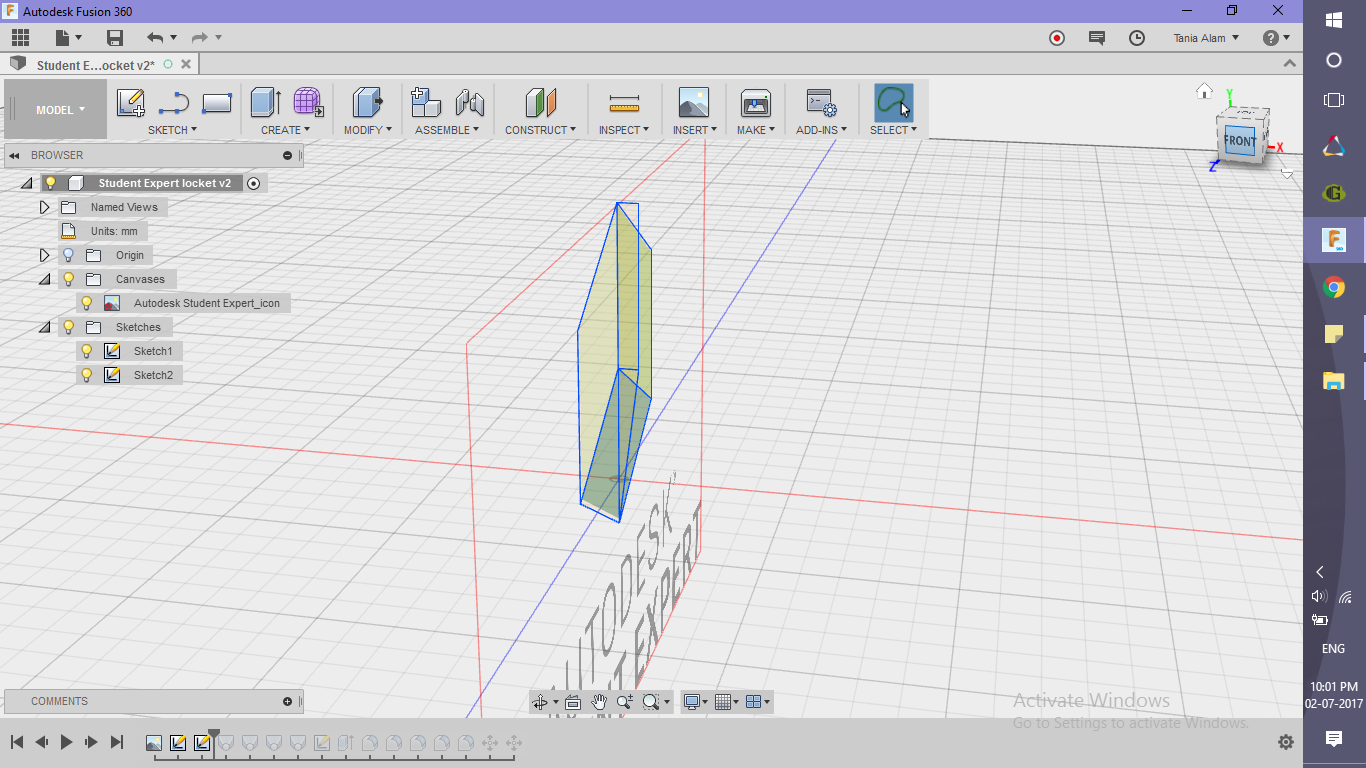This screenshot has width=1366, height=768.
Task: Open the INSERT dropdown
Action: coord(694,130)
